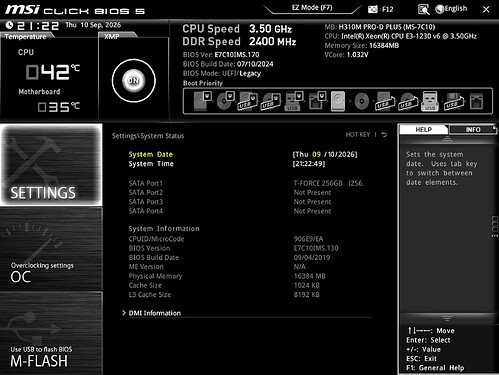
Task: Open the HOT KEY menu
Action: (358, 135)
